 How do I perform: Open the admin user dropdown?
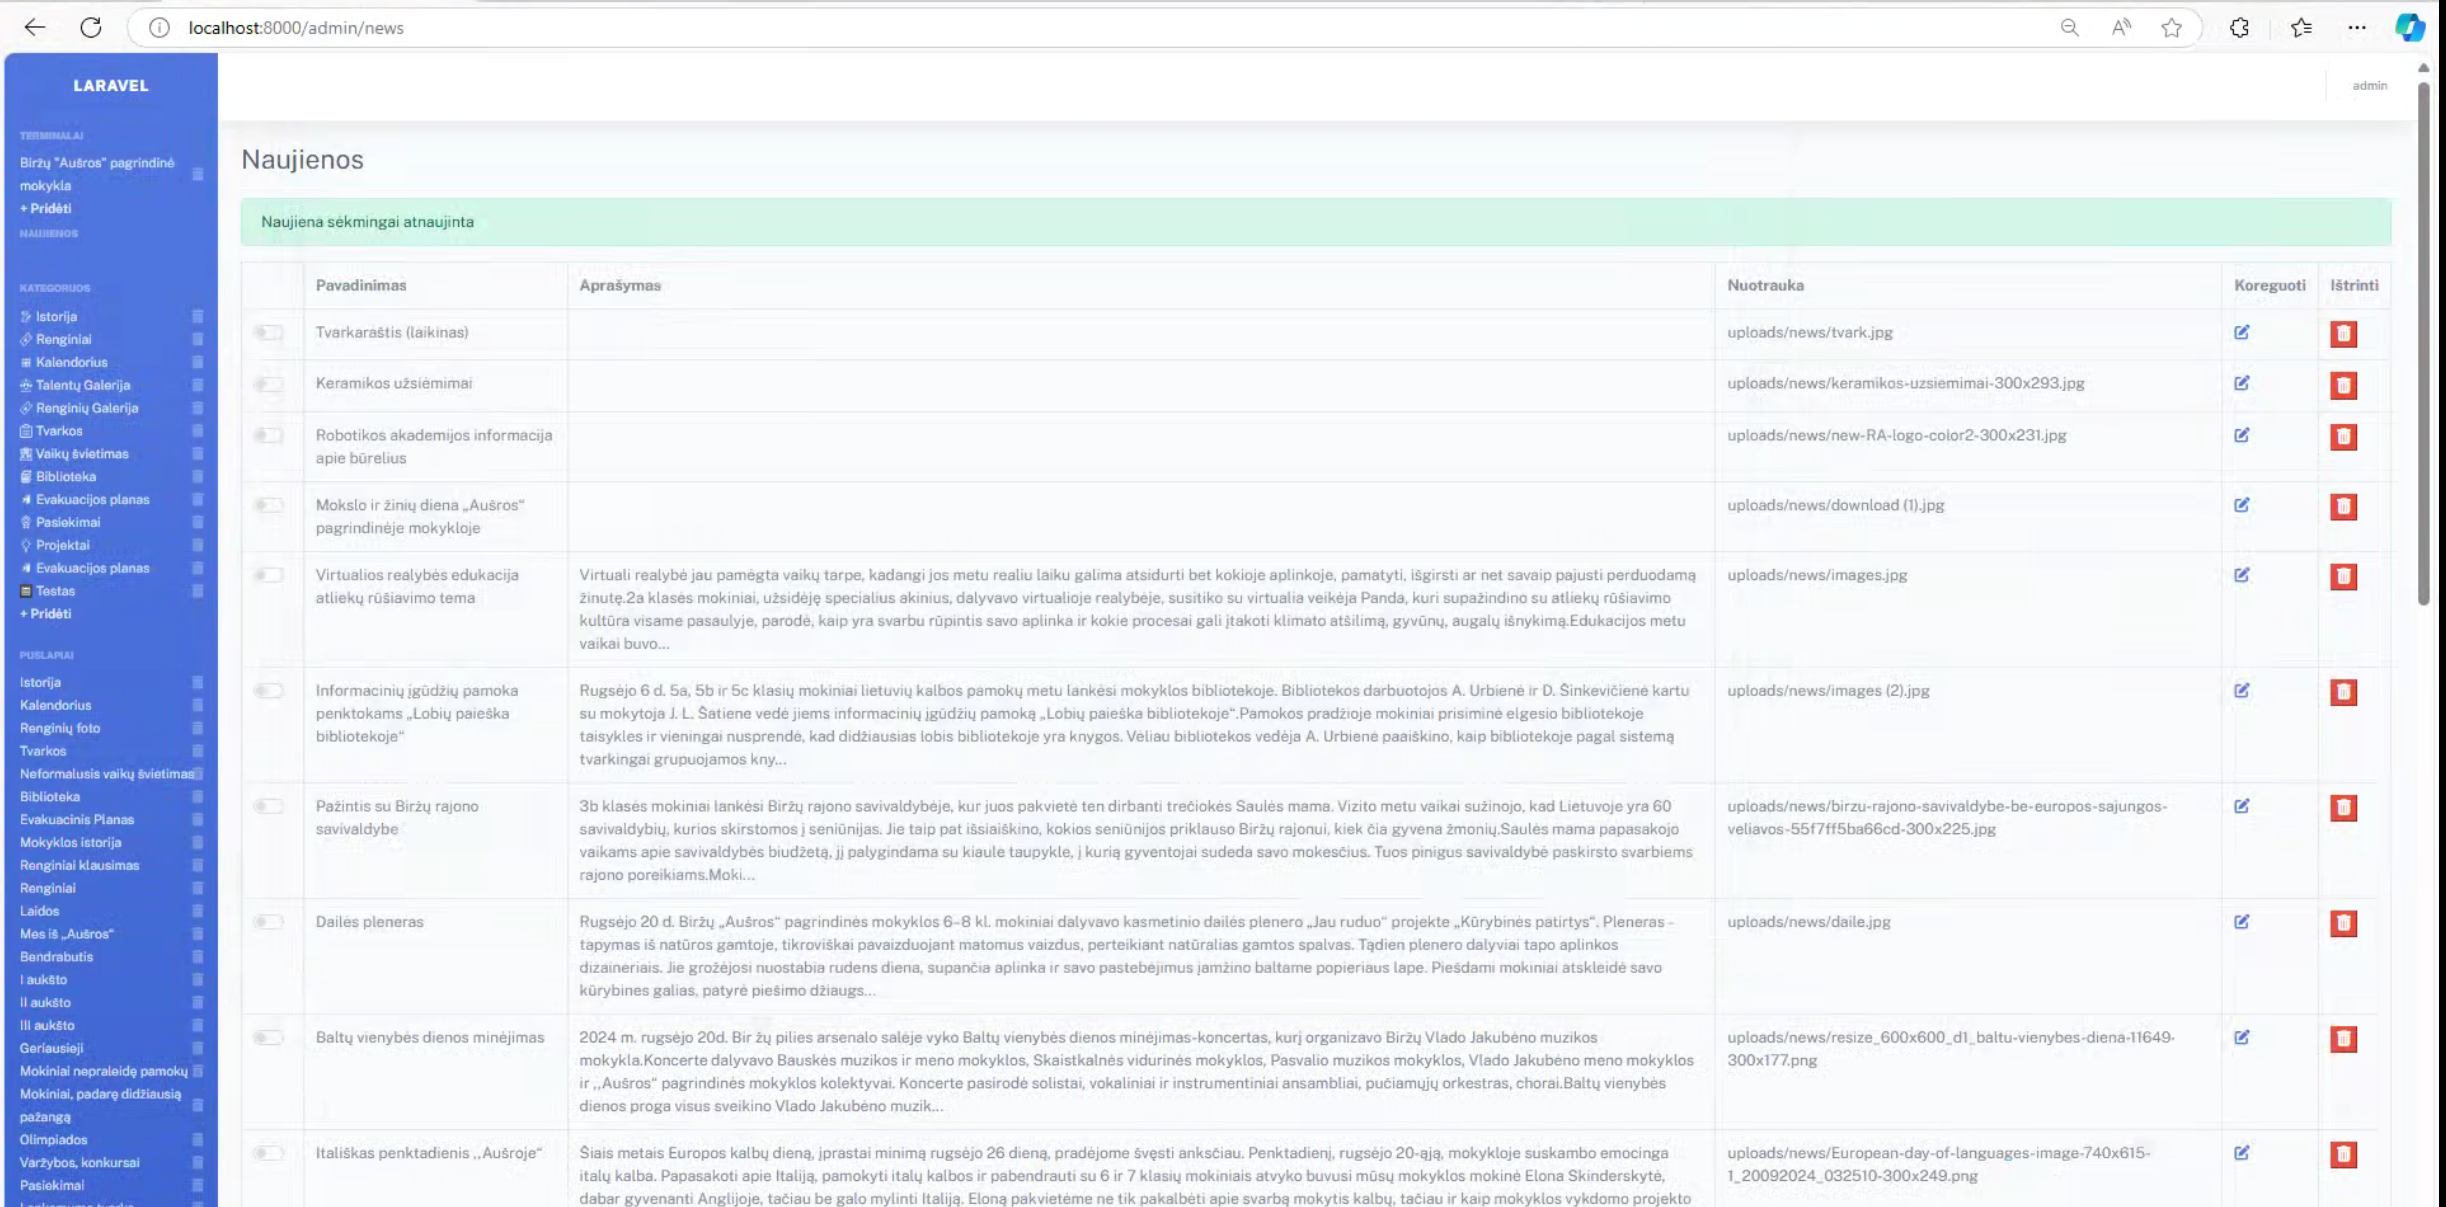[x=2368, y=86]
